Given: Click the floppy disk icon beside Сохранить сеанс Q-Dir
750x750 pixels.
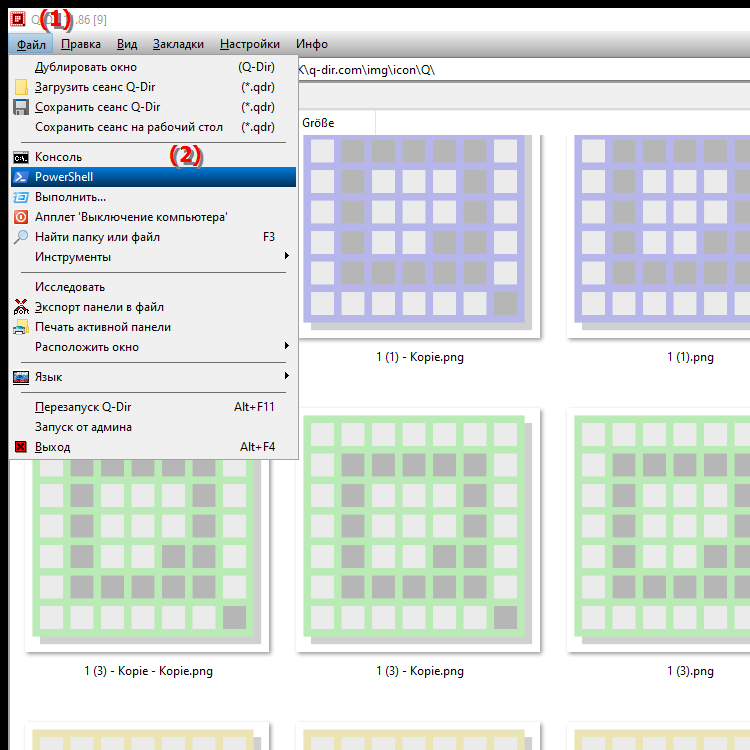Looking at the screenshot, I should [x=21, y=107].
